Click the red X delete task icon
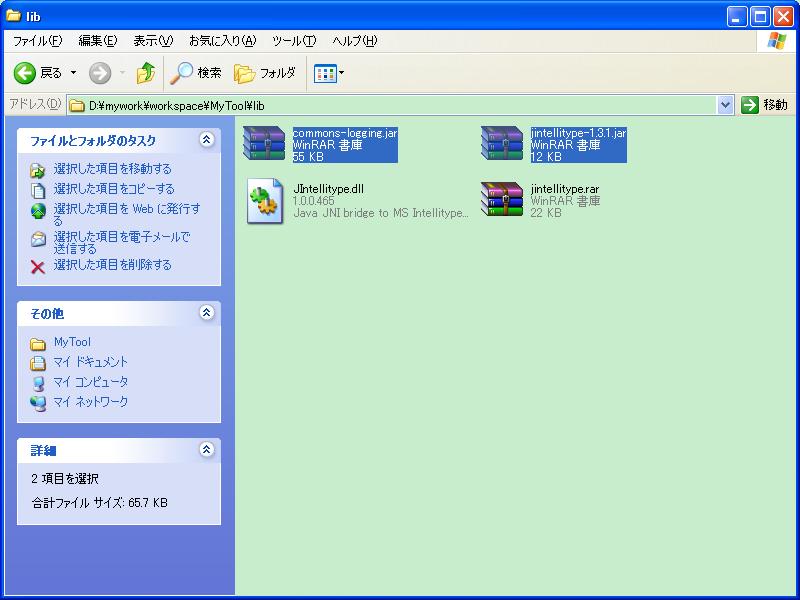This screenshot has height=600, width=800. pos(38,266)
